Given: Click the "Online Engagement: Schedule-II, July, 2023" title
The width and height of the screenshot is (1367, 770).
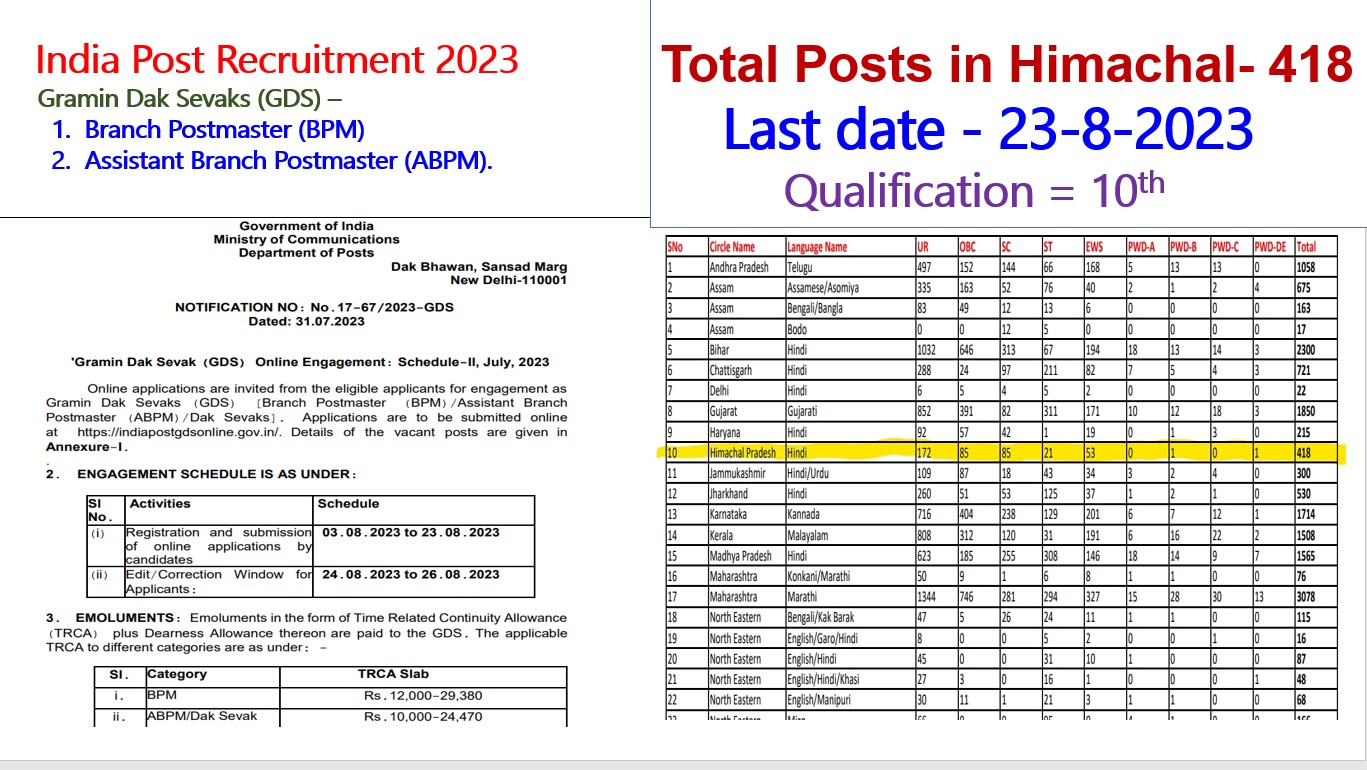Looking at the screenshot, I should click(x=402, y=362).
